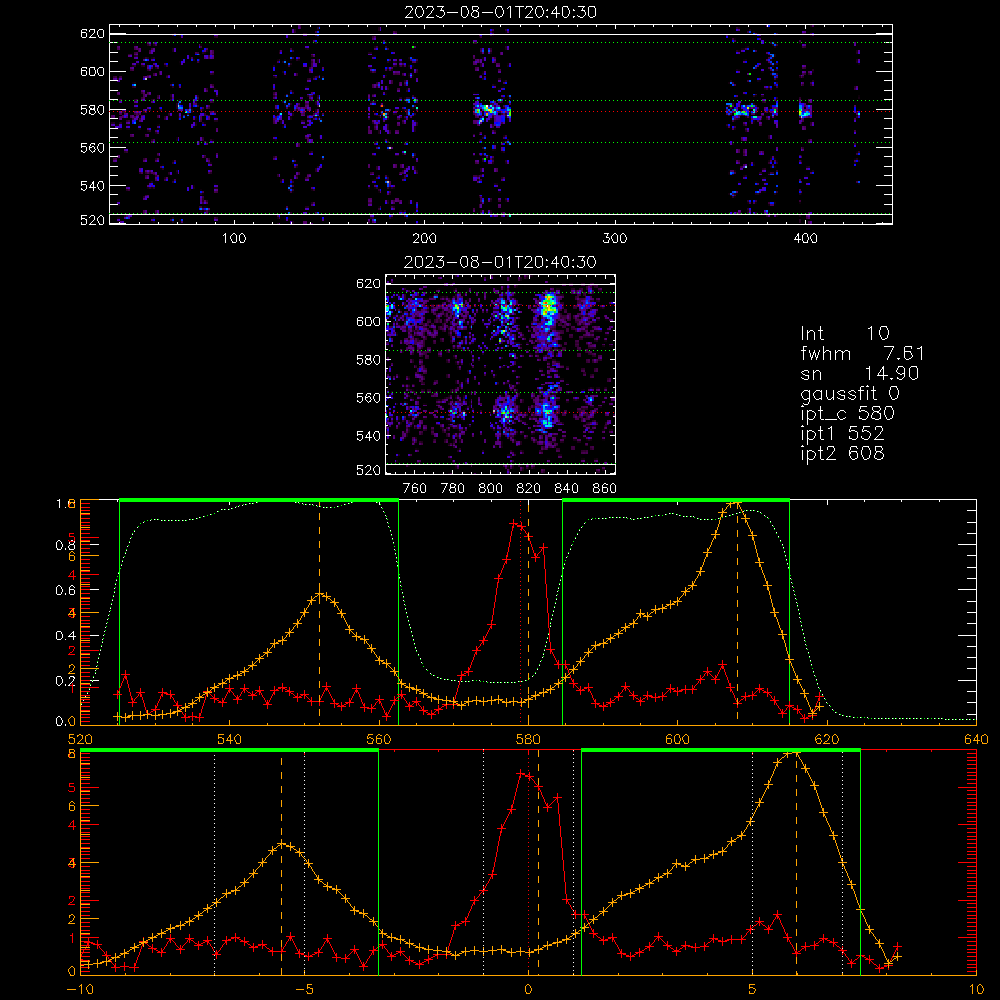Viewport: 1000px width, 1000px height.
Task: Click the bottom axis label 10
Action: point(976,989)
